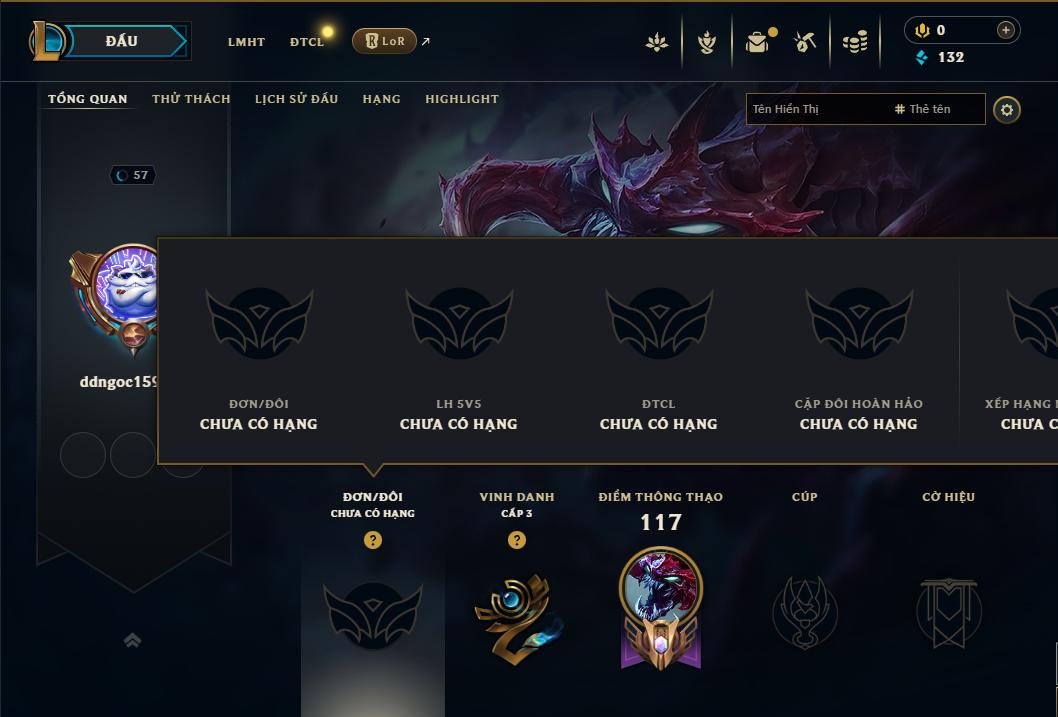
Task: Click the question mark under Đơn/Đôi
Action: pyautogui.click(x=373, y=540)
